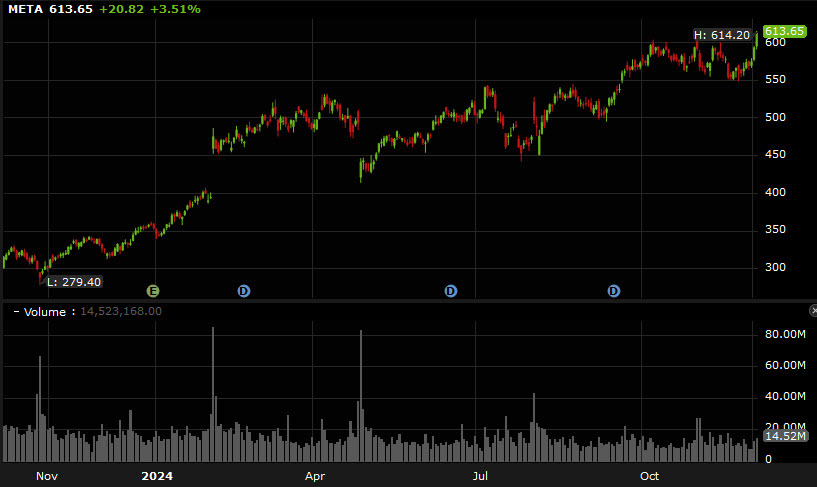817x487 pixels.
Task: Click the 500 level on price axis
Action: tap(775, 117)
